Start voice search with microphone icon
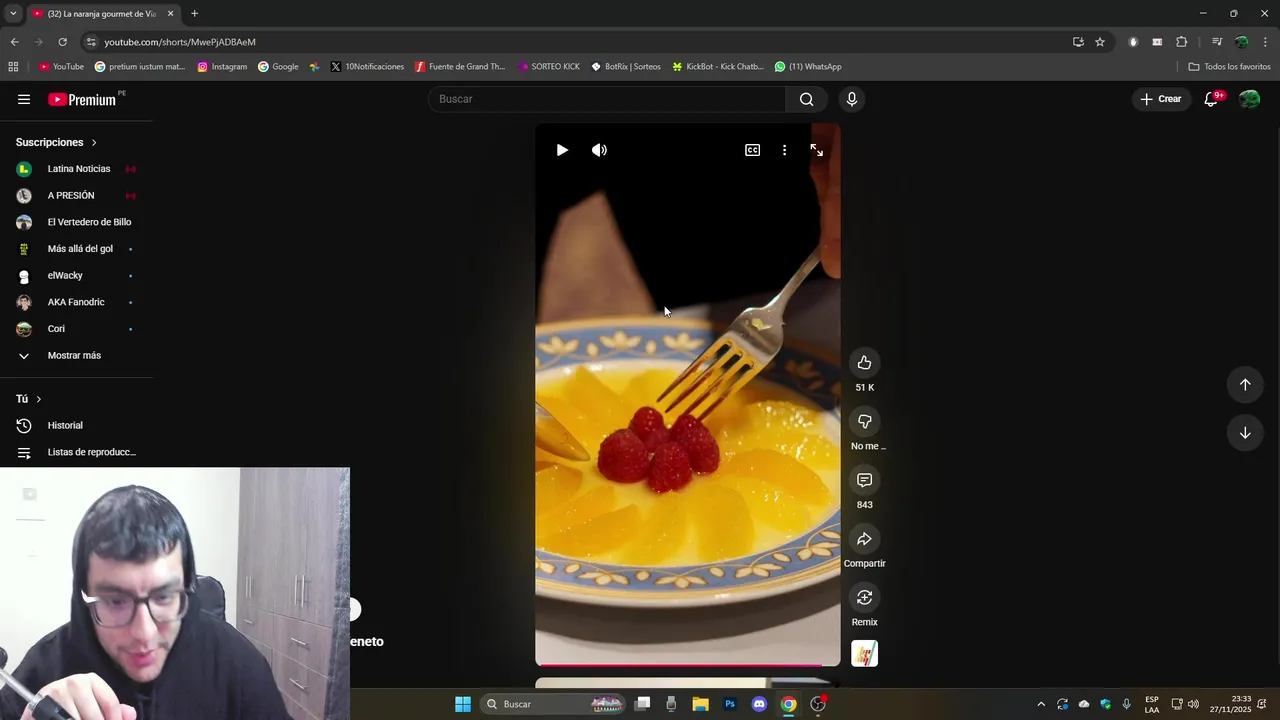Viewport: 1280px width, 720px height. tap(852, 99)
